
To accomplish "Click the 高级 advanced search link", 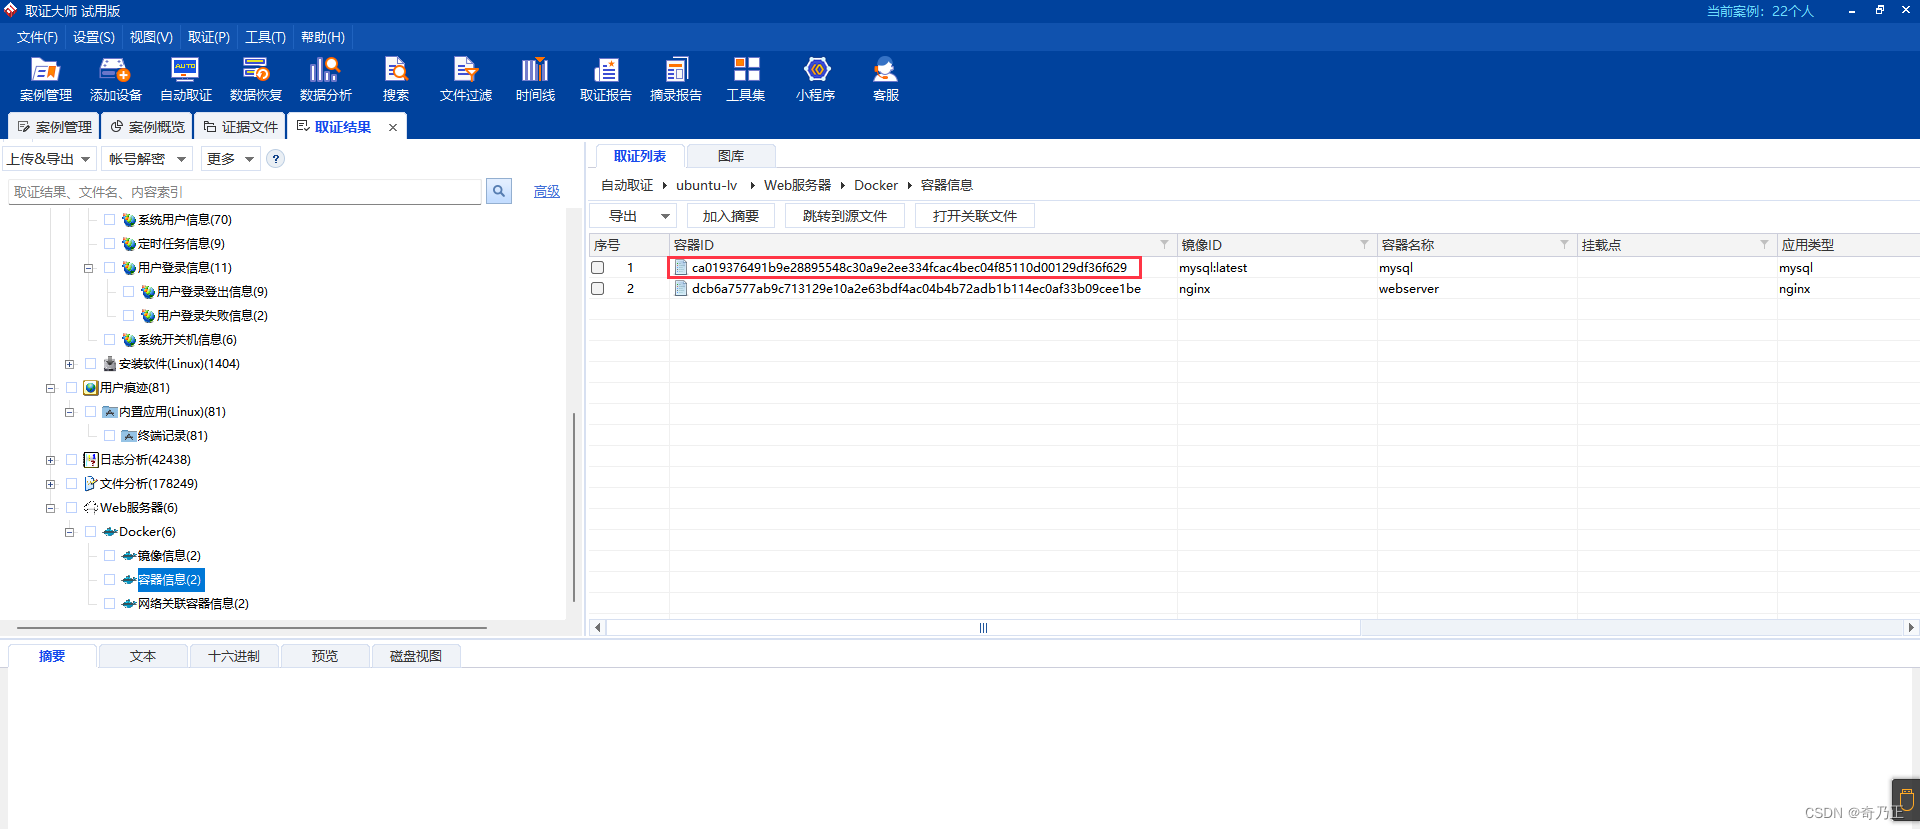I will coord(547,192).
